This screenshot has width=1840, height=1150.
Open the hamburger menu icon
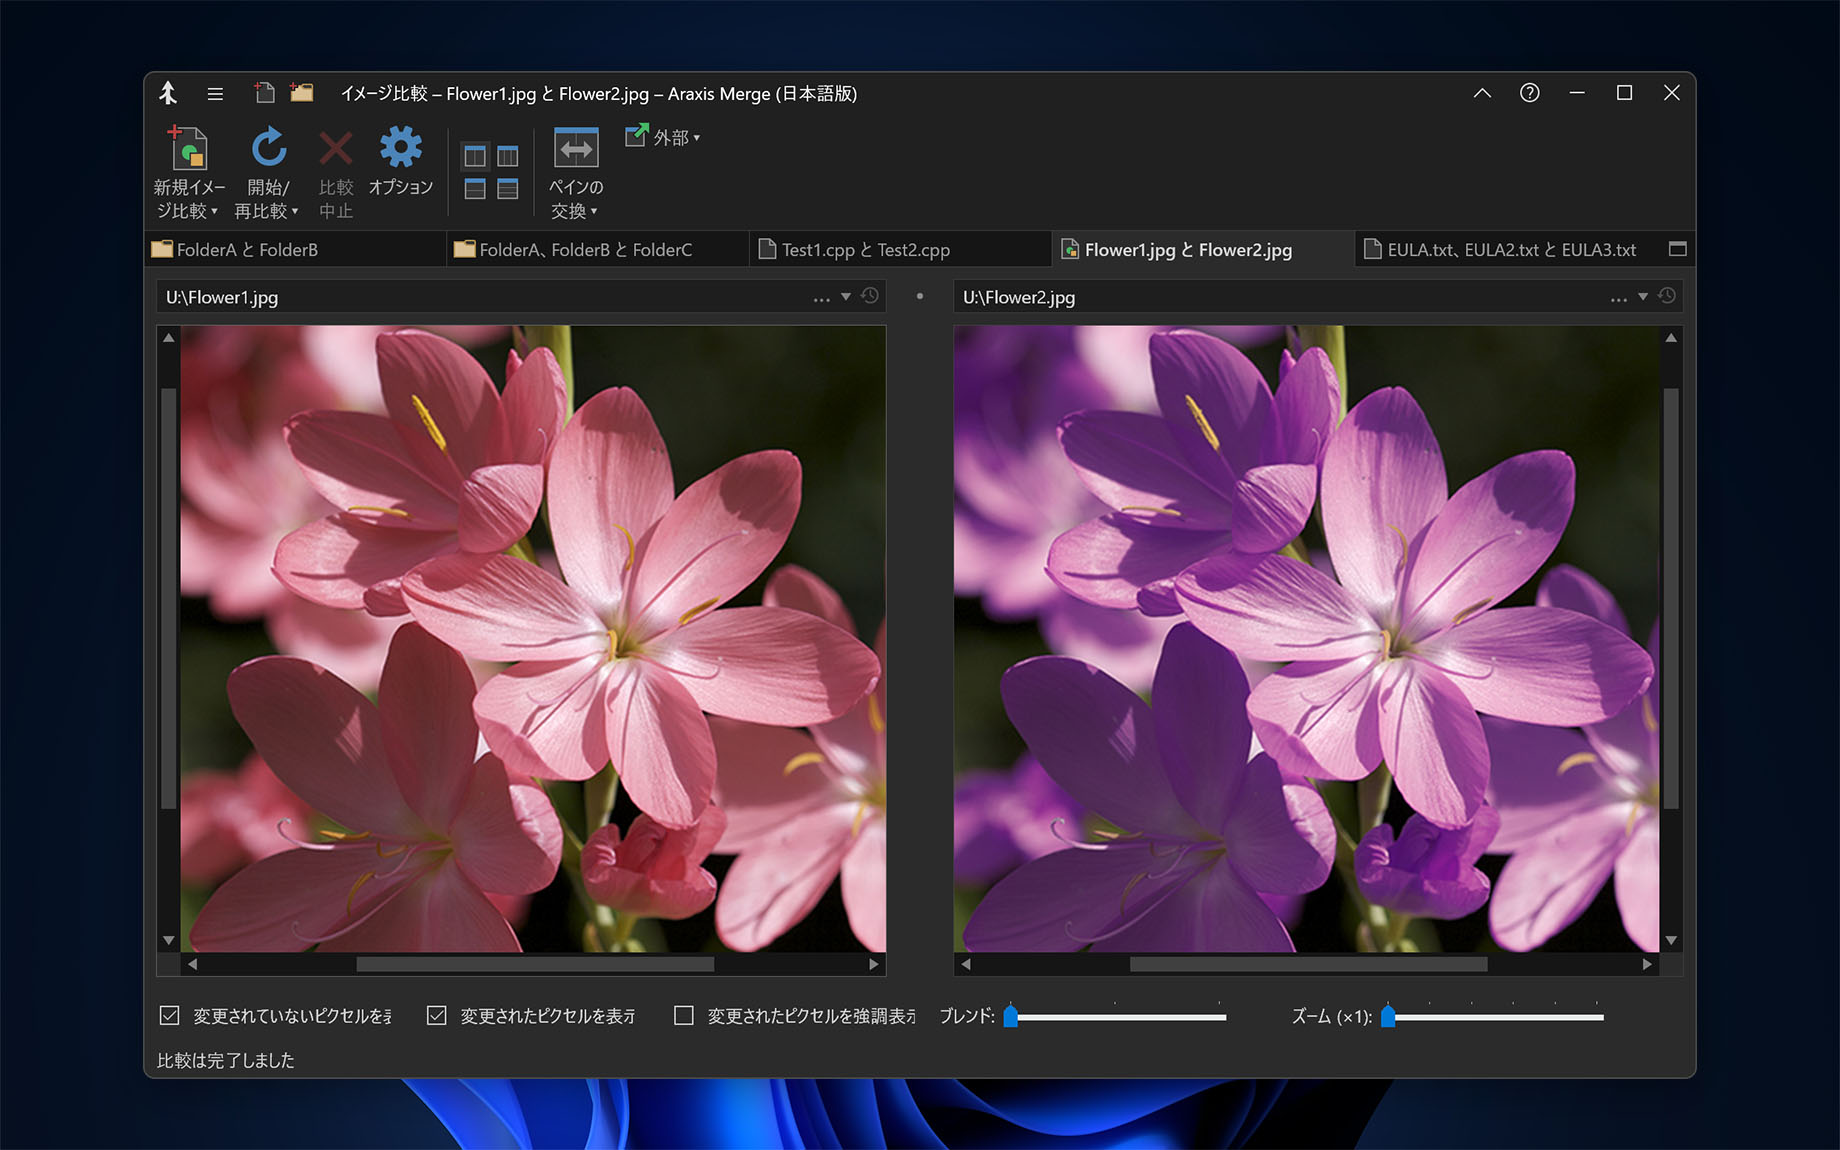click(215, 94)
